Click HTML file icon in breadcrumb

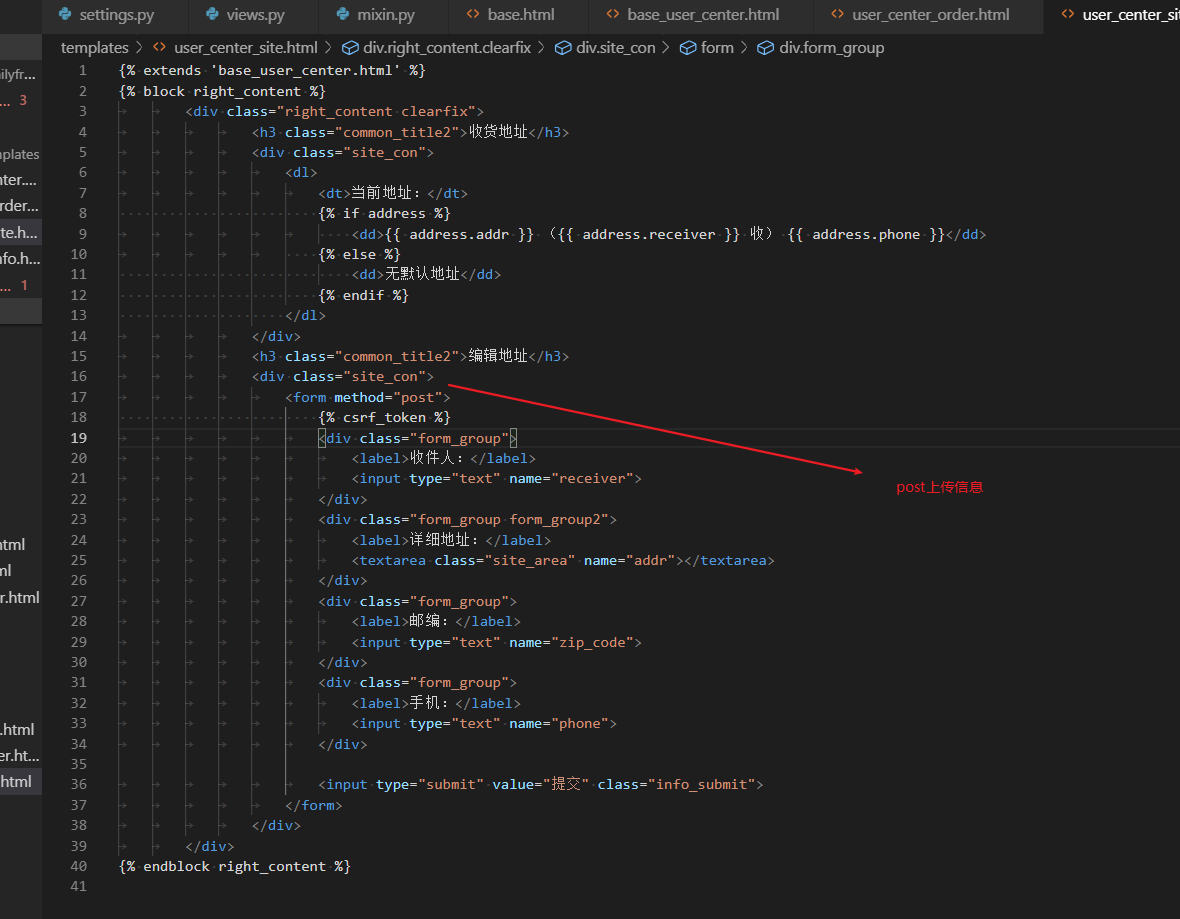coord(160,47)
